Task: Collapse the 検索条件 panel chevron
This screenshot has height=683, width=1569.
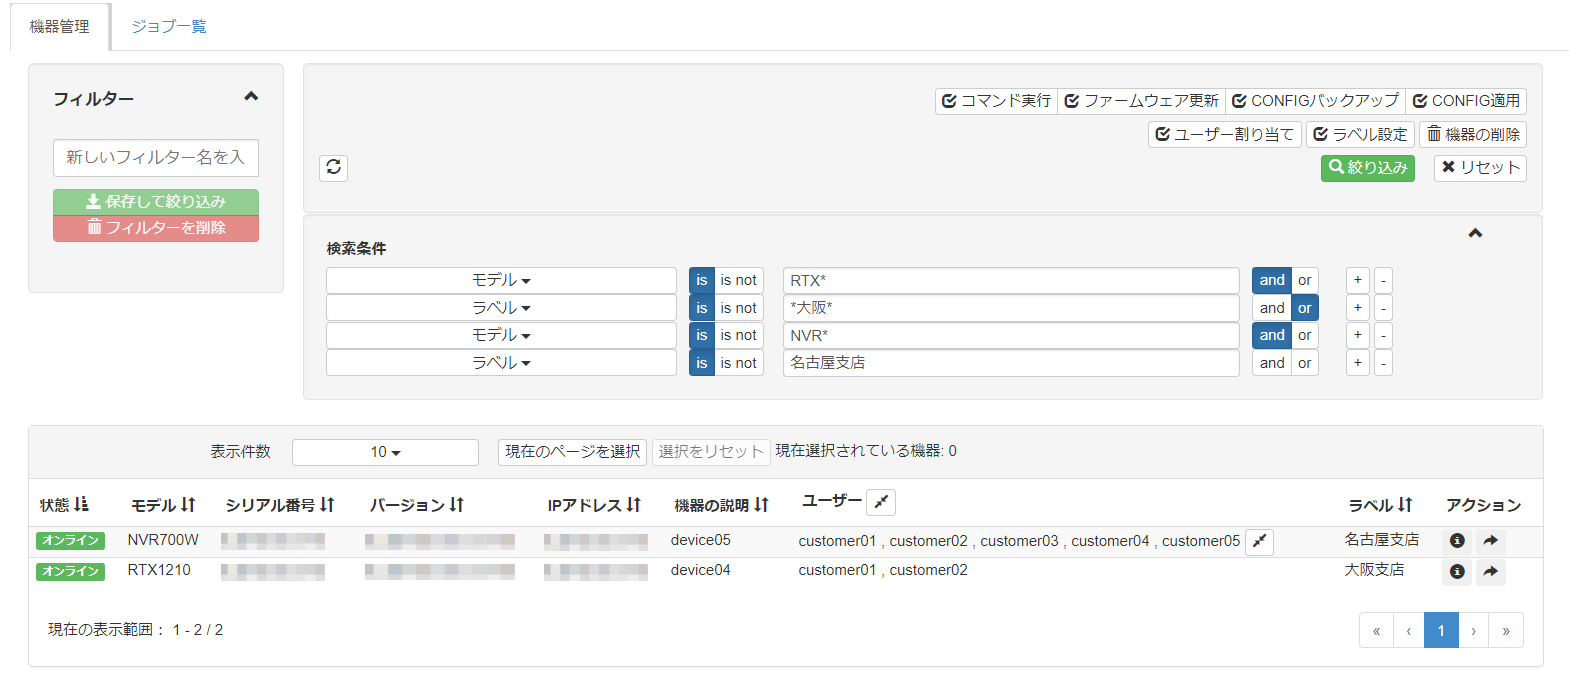Action: (x=1475, y=233)
